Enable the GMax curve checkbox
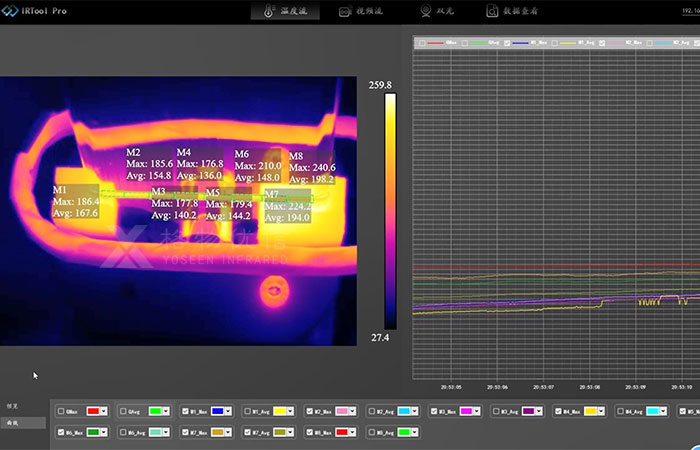 [62, 411]
